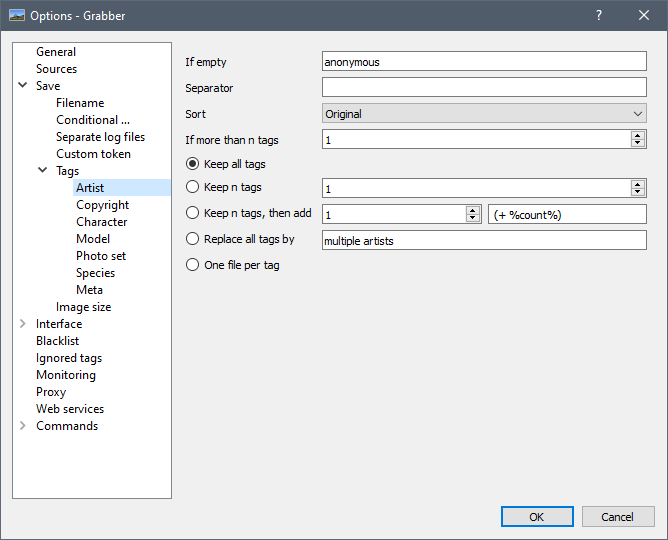Expand the Interface tree section
The height and width of the screenshot is (540, 668).
23,324
